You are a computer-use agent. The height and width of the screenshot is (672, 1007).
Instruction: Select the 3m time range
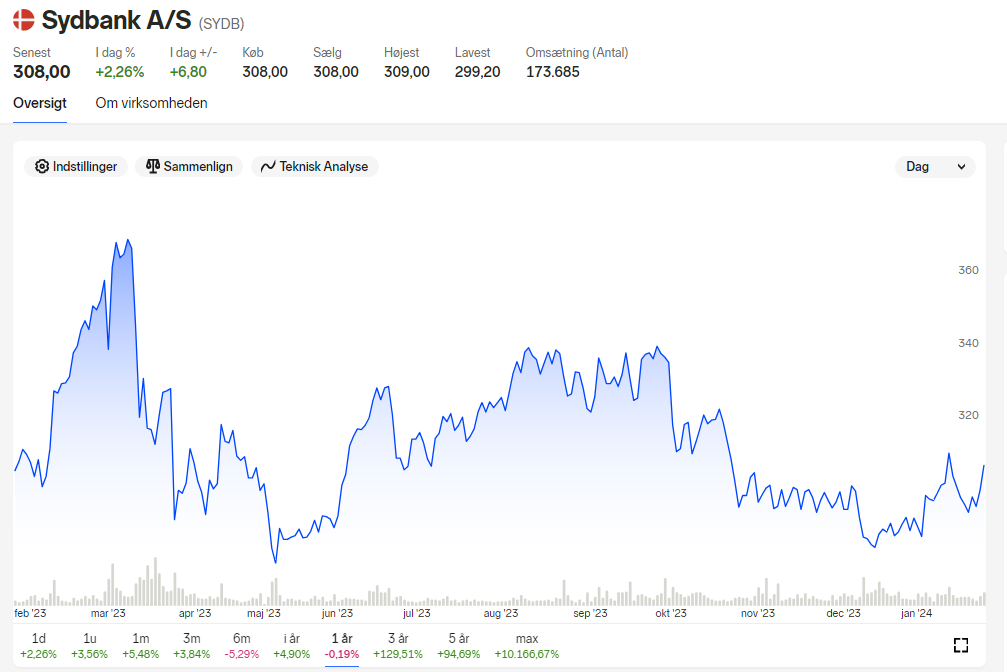click(191, 646)
